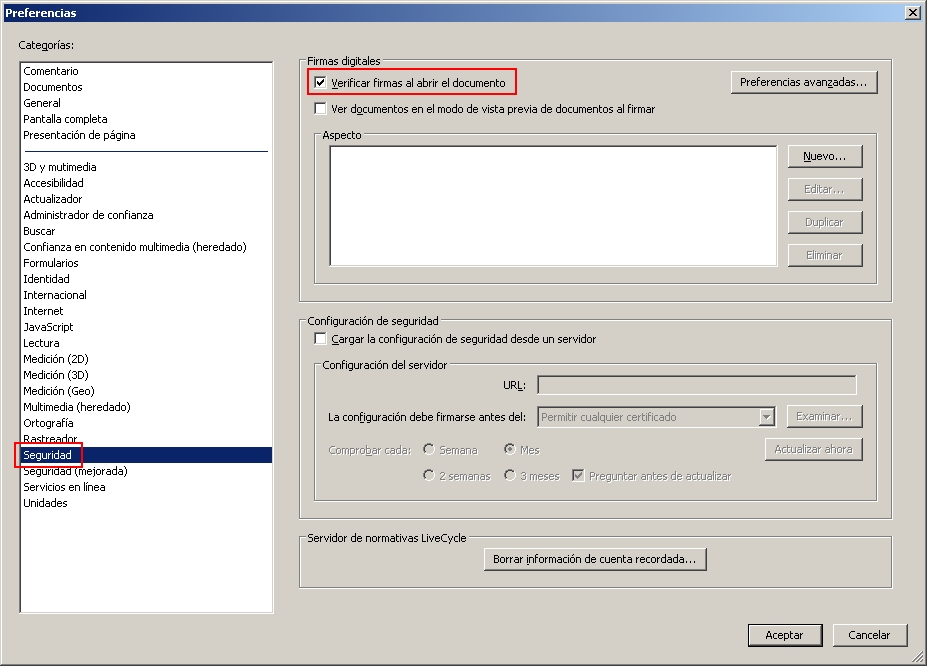Image resolution: width=927 pixels, height=666 pixels.
Task: Select '3D y multimedia' category
Action: (60, 167)
